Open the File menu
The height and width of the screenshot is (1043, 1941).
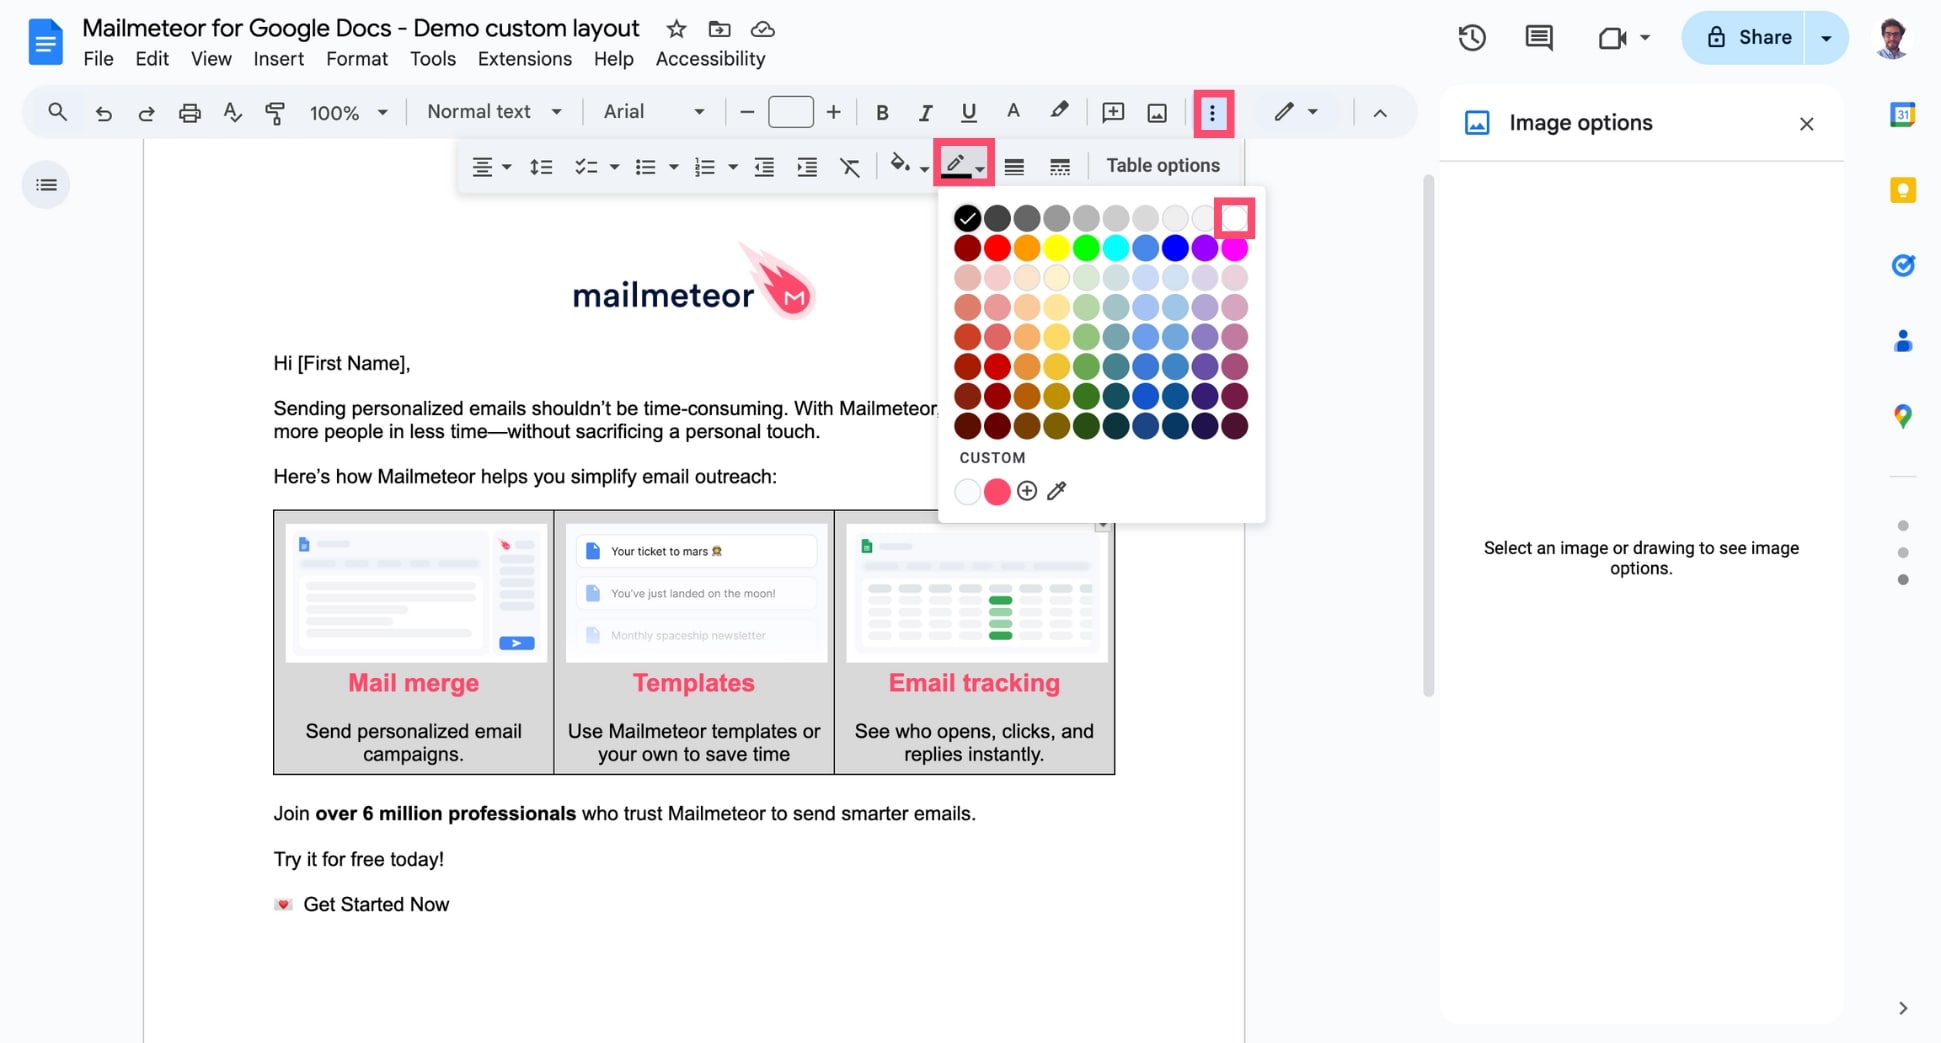98,59
